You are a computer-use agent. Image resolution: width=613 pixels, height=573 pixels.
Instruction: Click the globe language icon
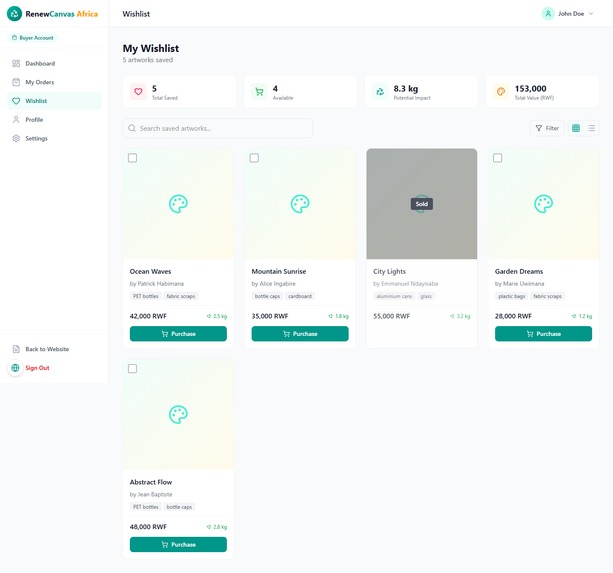[x=15, y=368]
